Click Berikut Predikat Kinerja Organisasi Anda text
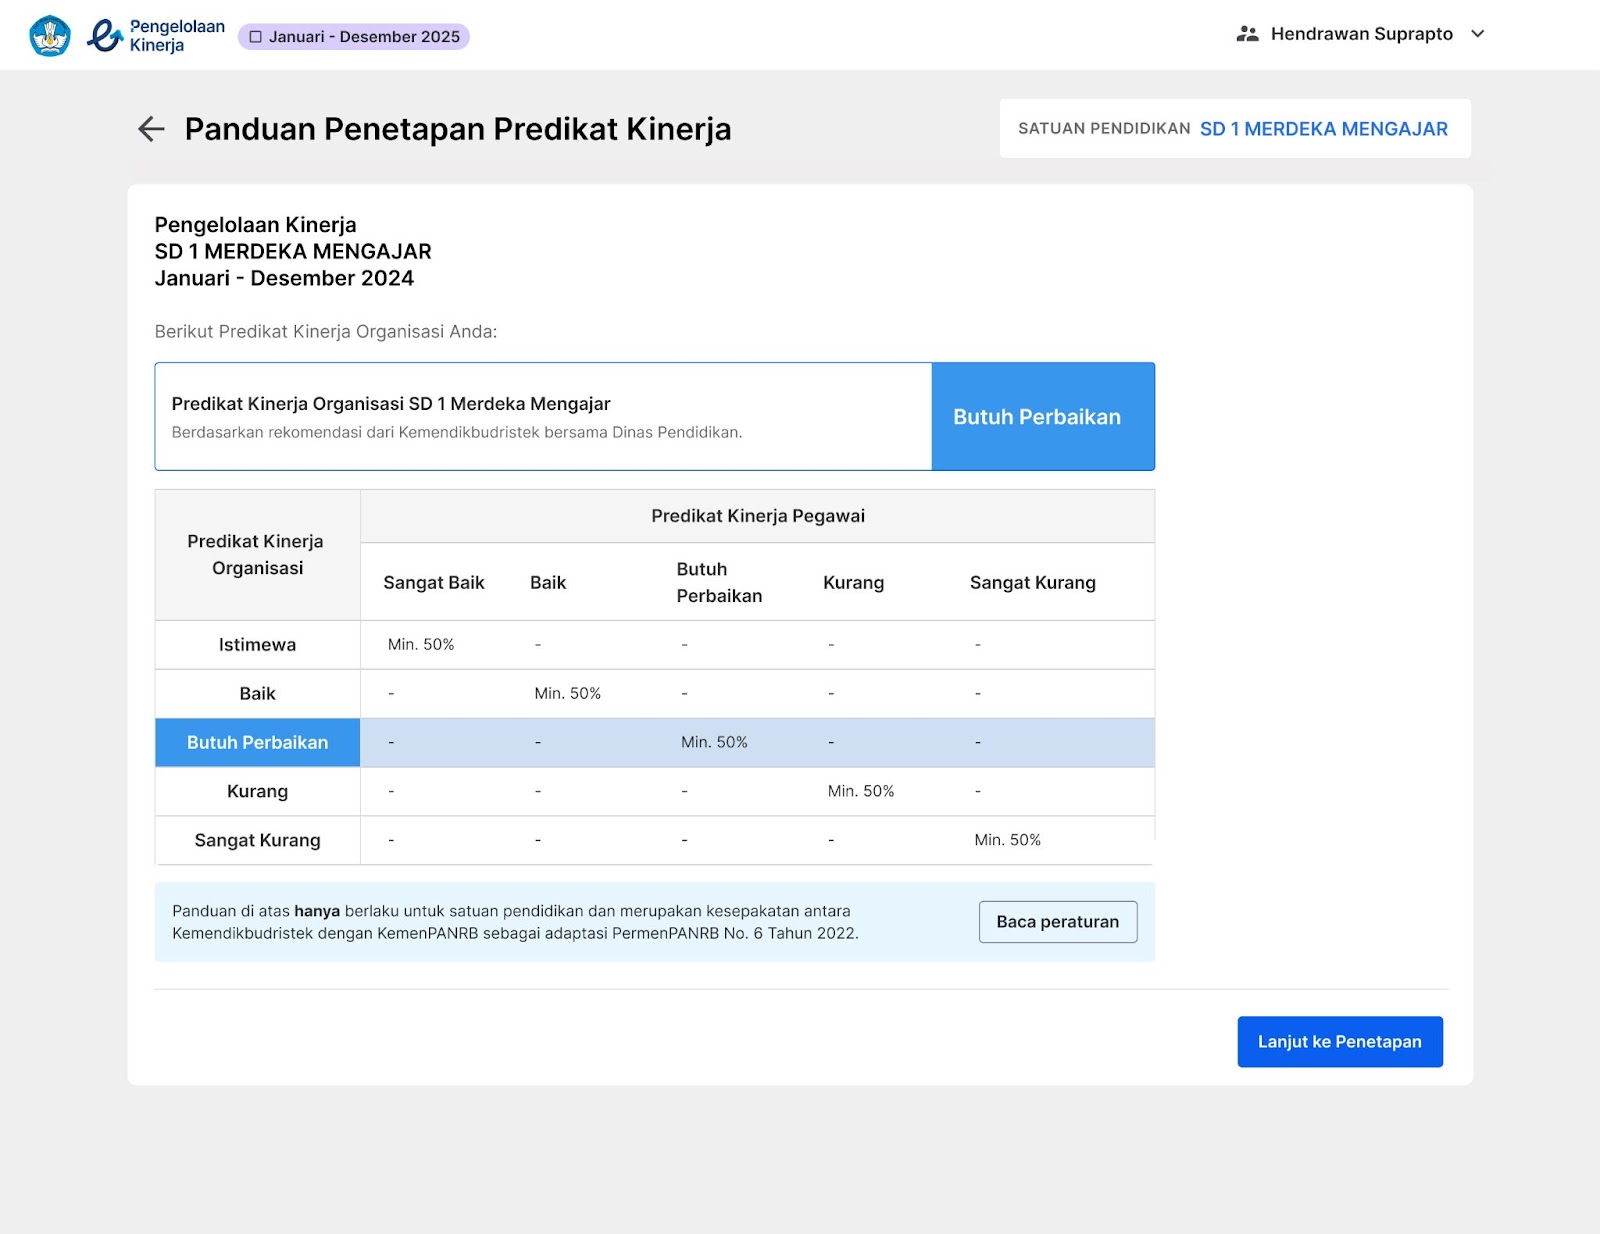Viewport: 1600px width, 1234px height. 326,332
